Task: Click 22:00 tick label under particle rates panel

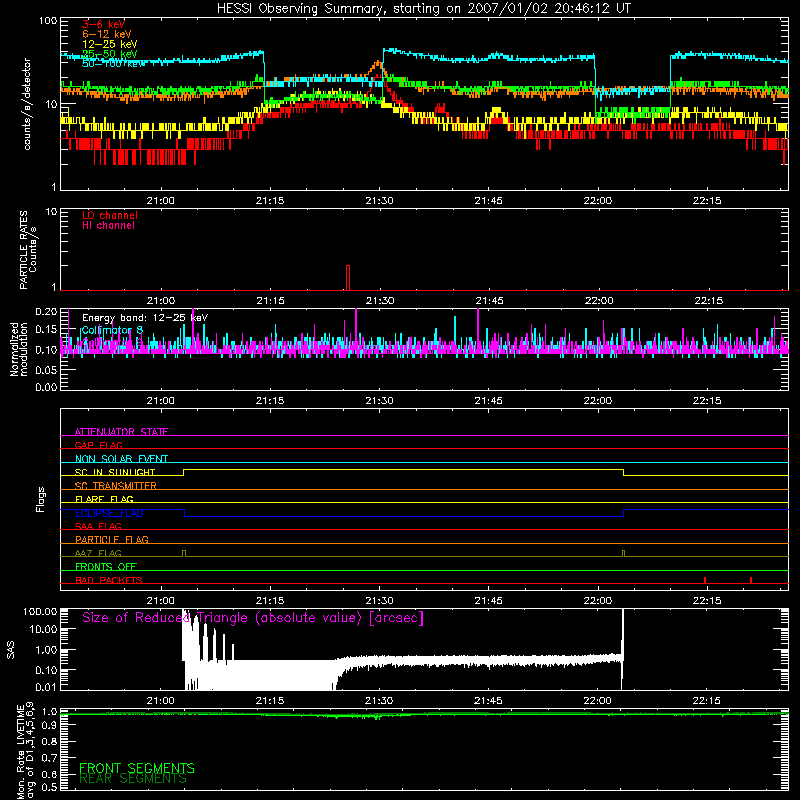Action: click(x=598, y=301)
